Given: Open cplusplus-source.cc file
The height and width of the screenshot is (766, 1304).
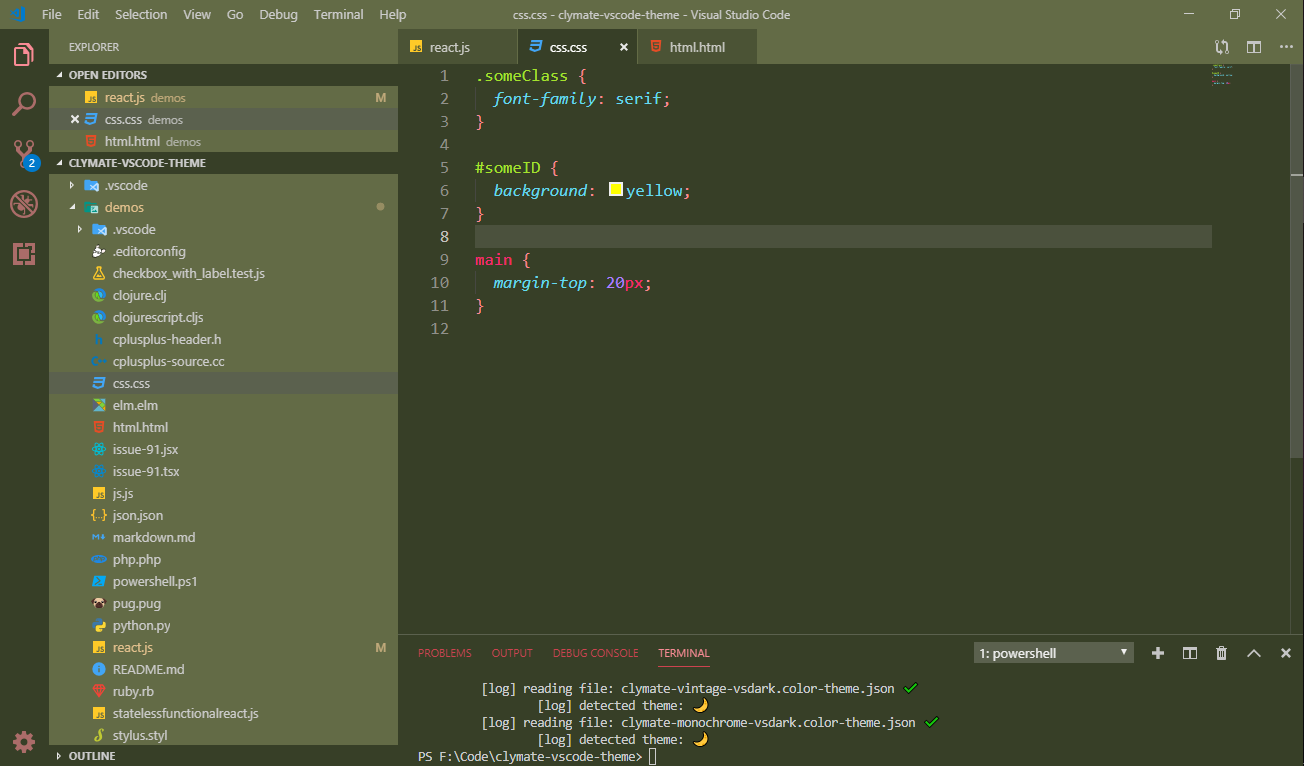Looking at the screenshot, I should pyautogui.click(x=224, y=361).
